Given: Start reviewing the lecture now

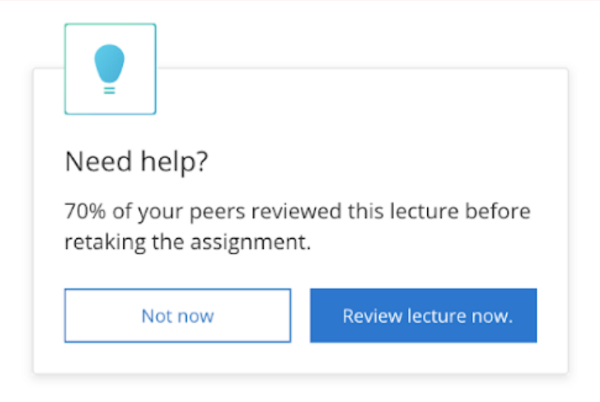Looking at the screenshot, I should [x=423, y=316].
